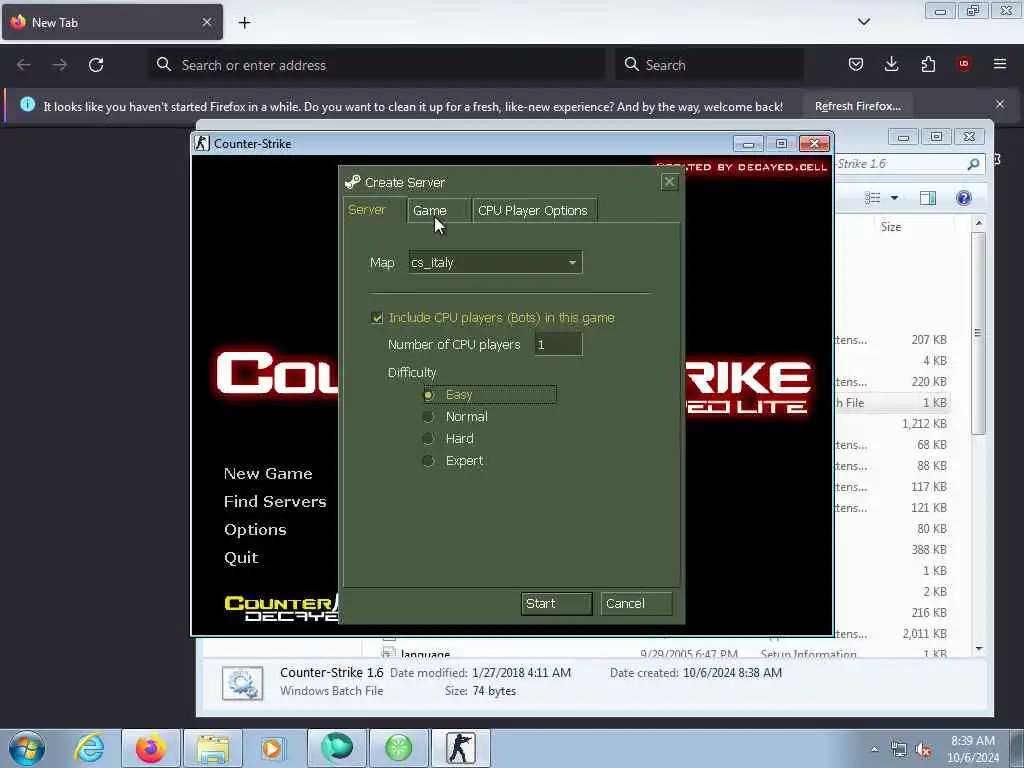Click the Counter-Strike window title icon

[x=202, y=143]
